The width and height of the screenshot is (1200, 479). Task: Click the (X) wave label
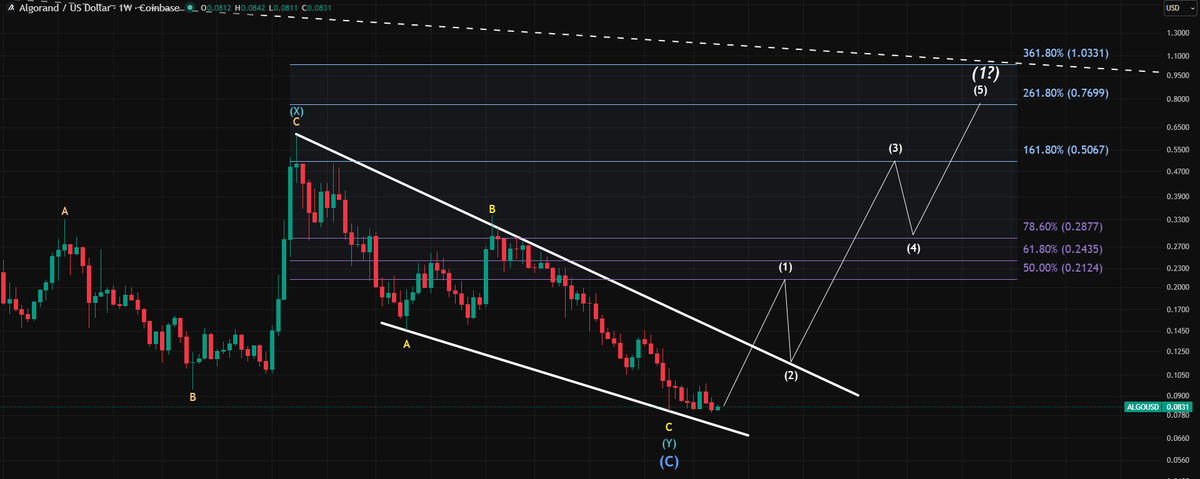(296, 110)
